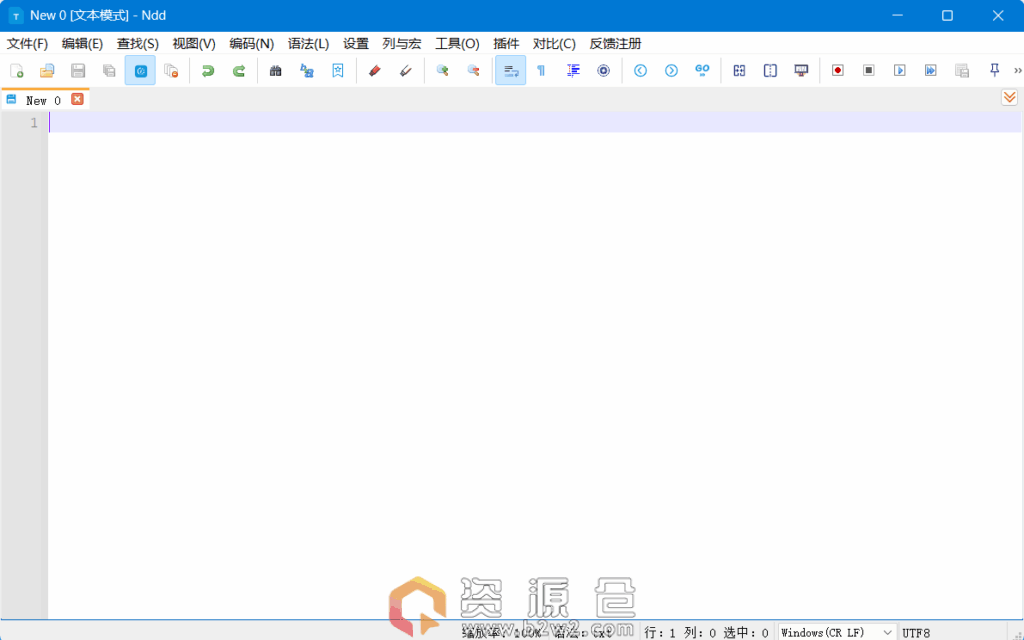Click the Open File folder icon
The image size is (1024, 640).
click(47, 71)
